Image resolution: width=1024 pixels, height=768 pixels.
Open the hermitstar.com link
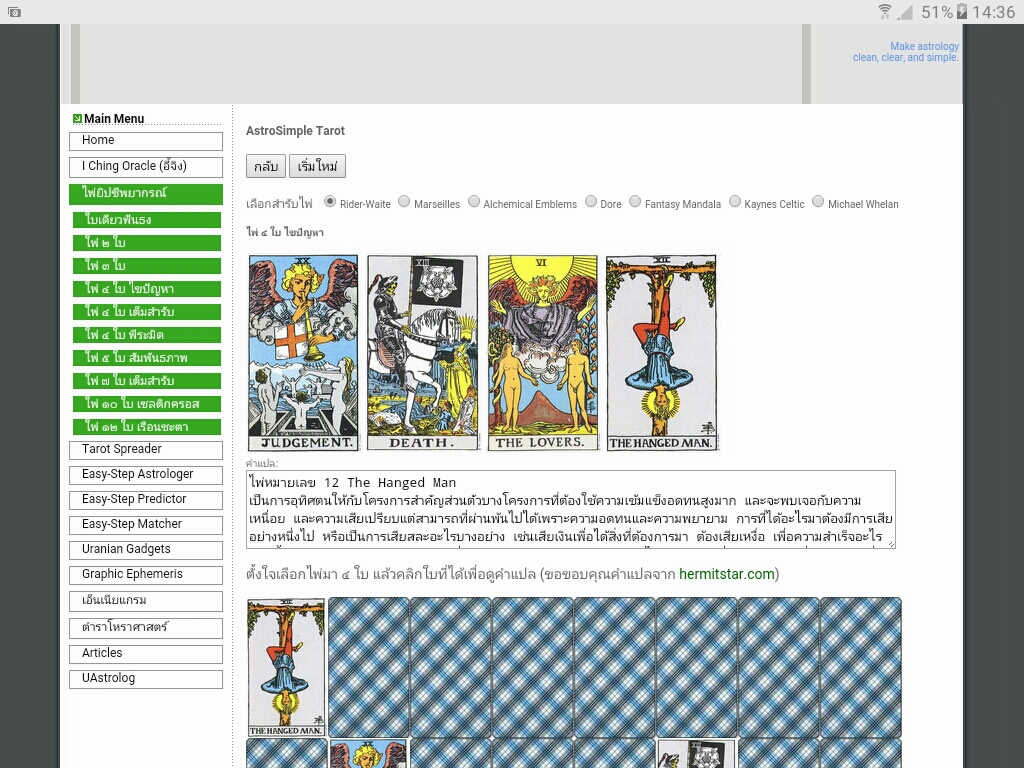(726, 574)
